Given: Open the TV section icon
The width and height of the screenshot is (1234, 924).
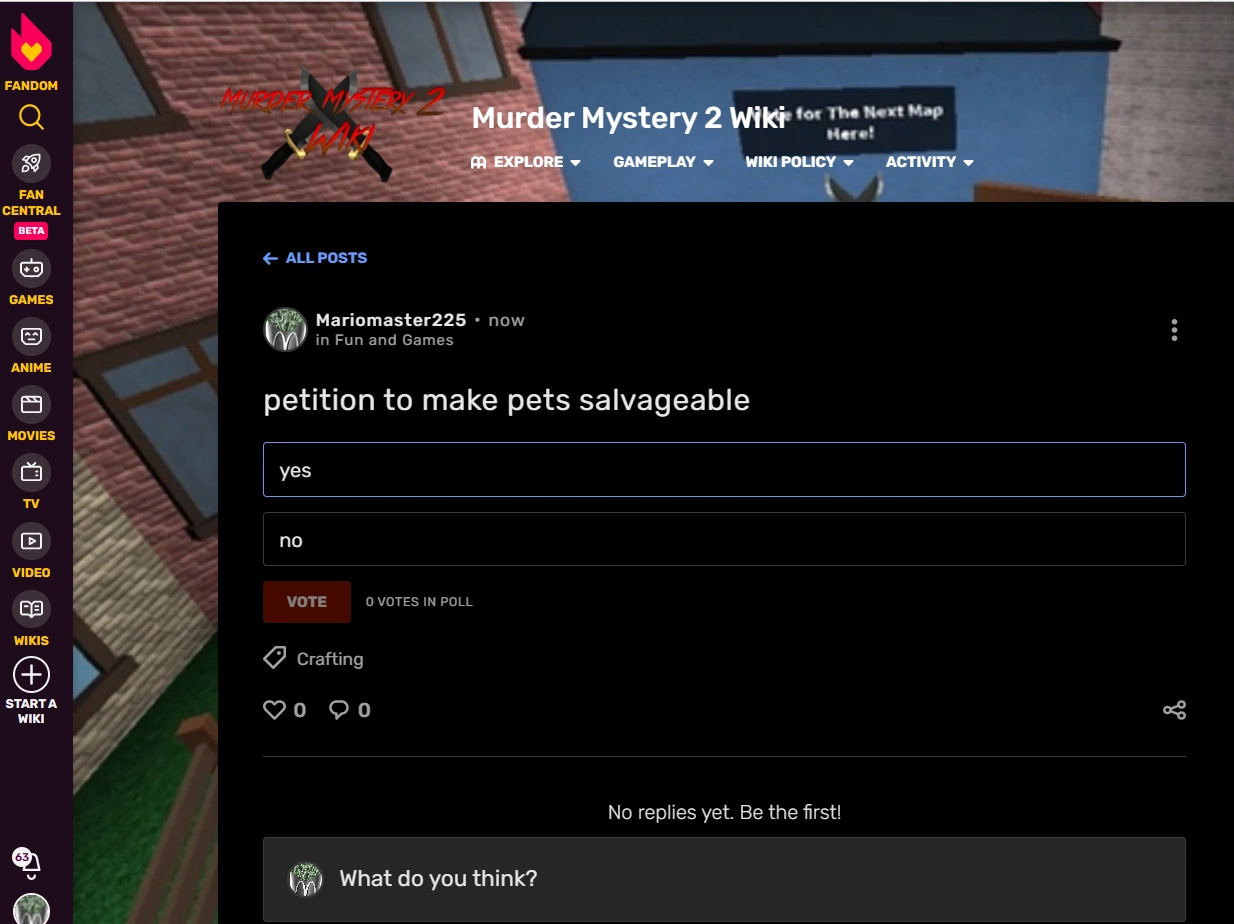Looking at the screenshot, I should click(31, 472).
